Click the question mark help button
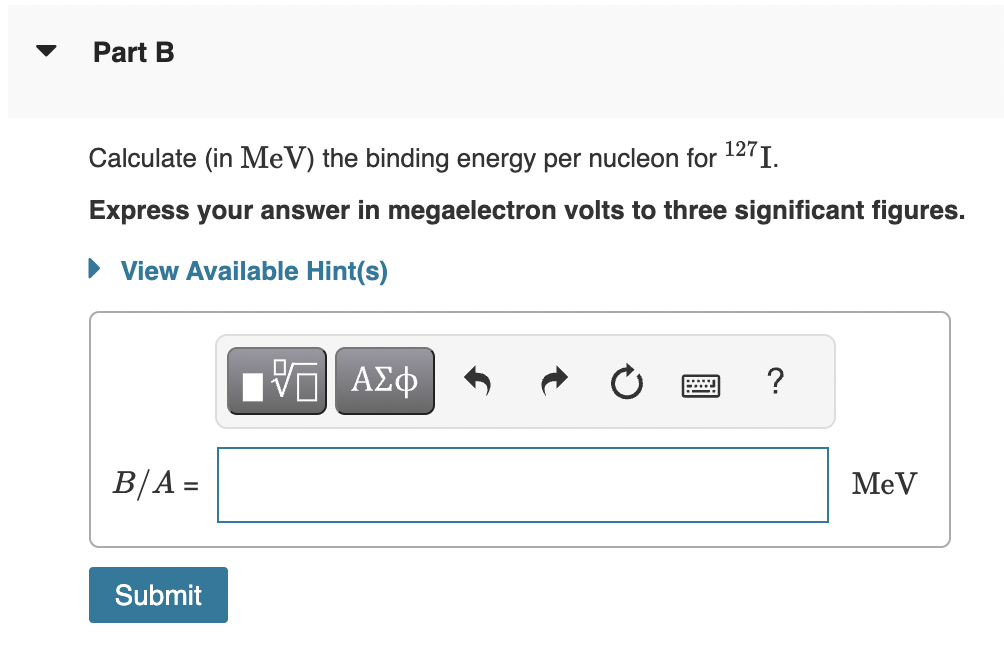This screenshot has width=1004, height=646. point(775,380)
